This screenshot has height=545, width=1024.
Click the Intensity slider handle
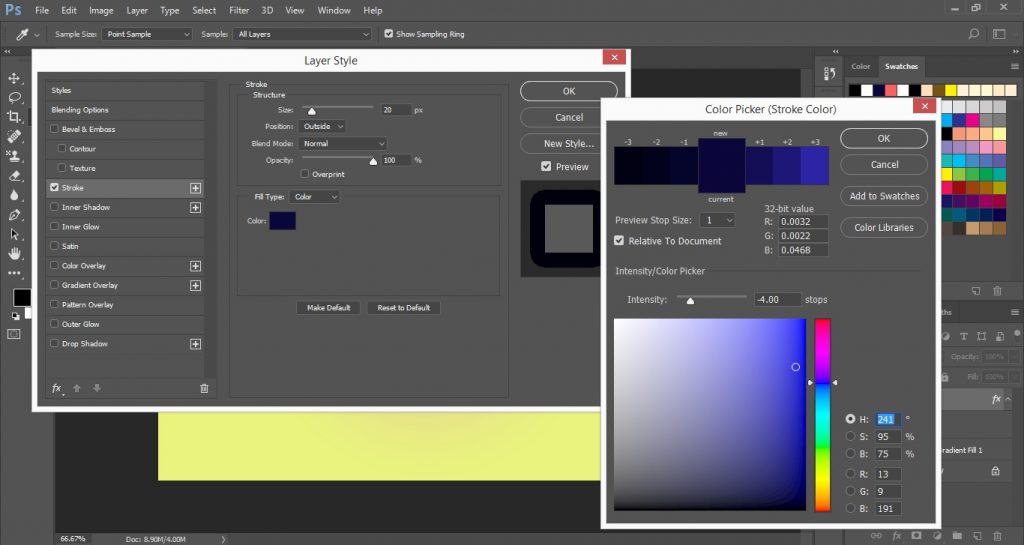coord(690,300)
